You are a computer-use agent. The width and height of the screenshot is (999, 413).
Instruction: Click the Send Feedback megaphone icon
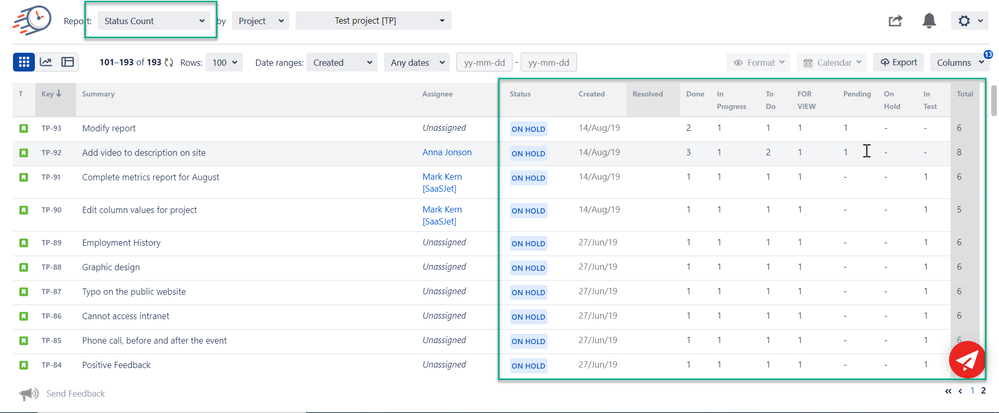[x=29, y=394]
